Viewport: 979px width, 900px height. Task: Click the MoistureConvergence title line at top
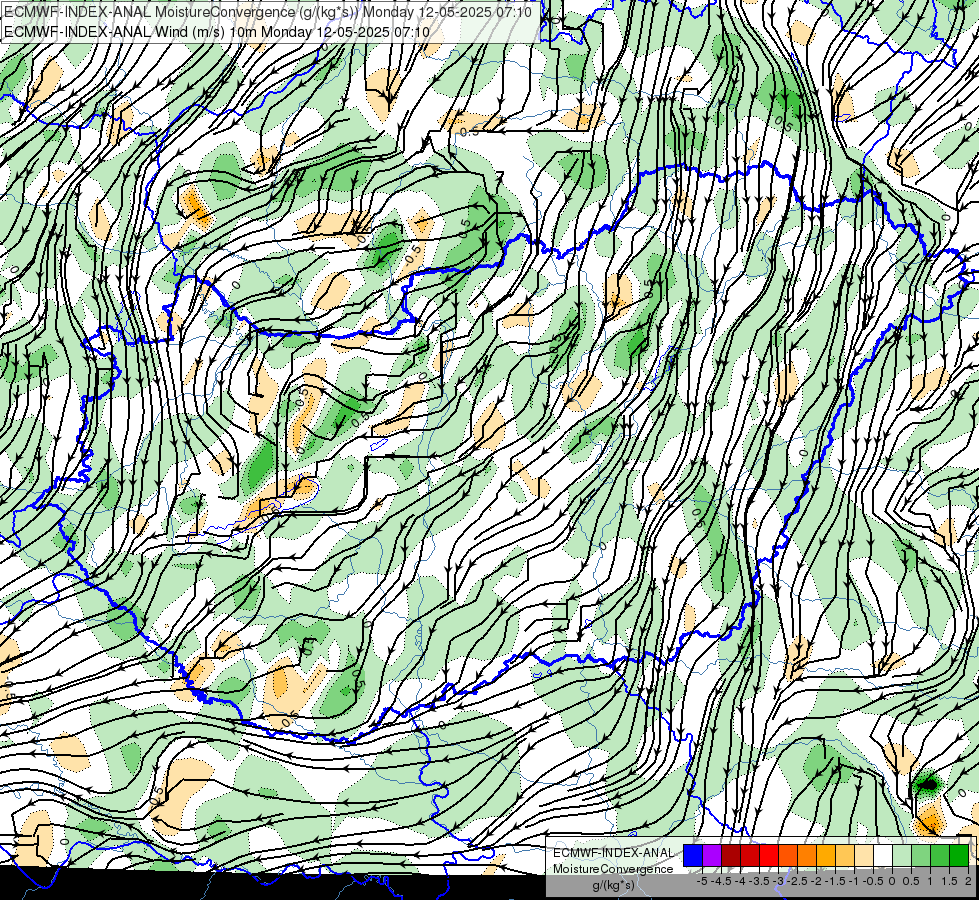point(268,12)
